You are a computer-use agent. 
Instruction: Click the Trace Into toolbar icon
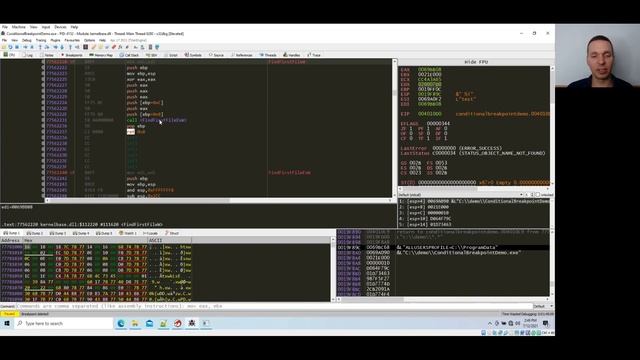tap(56, 47)
